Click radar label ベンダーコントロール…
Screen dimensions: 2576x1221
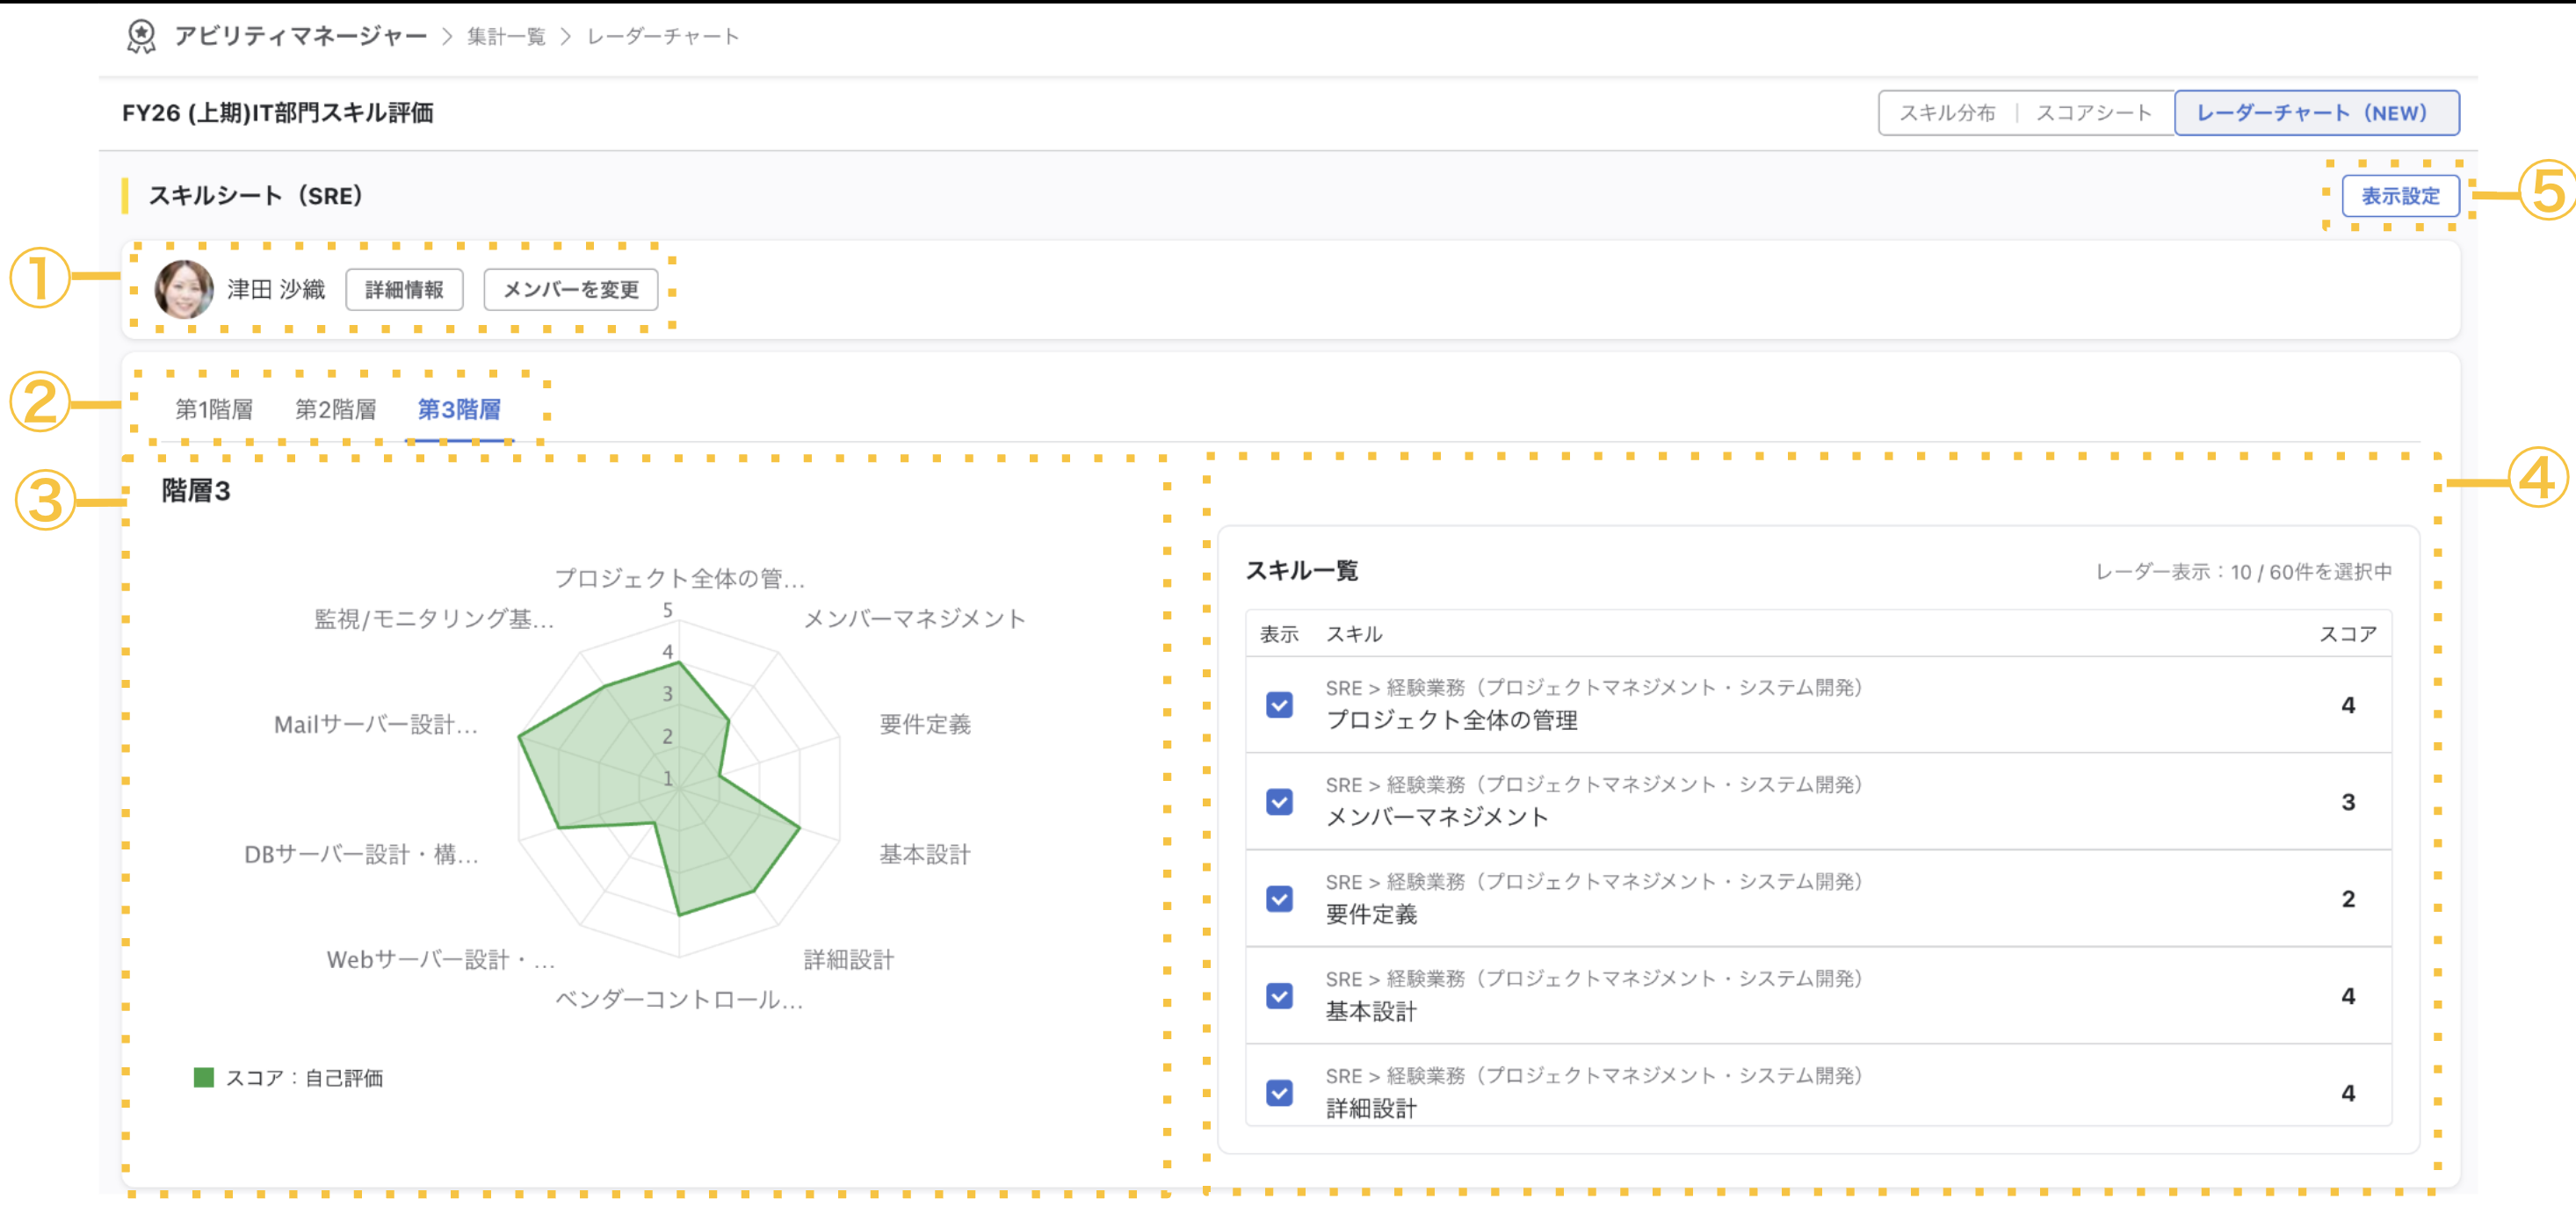679,999
